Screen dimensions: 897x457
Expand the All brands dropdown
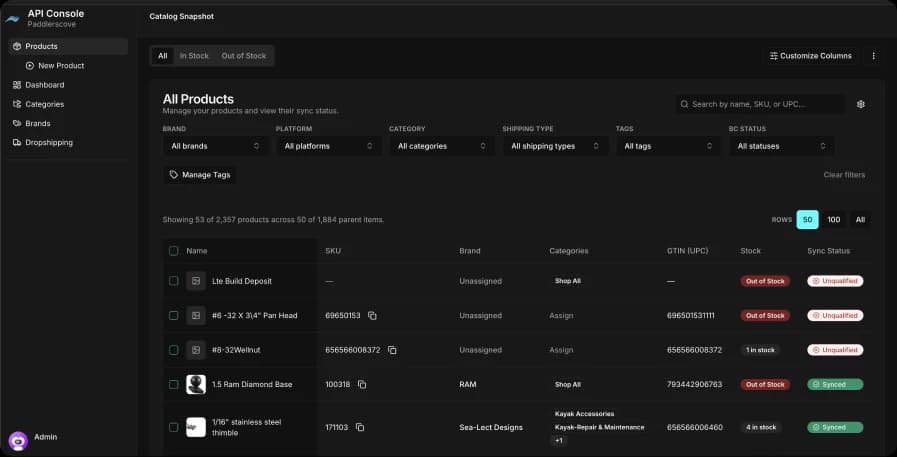pos(215,146)
